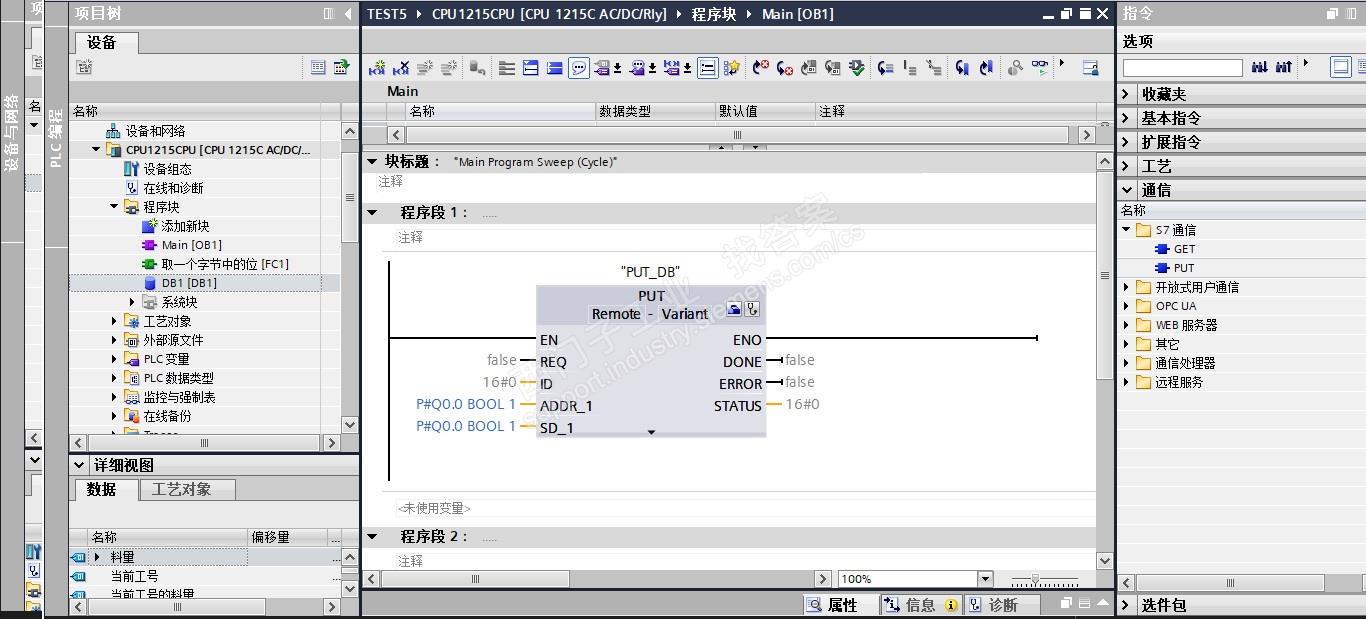Open PUT block configuration toolbox icon
This screenshot has height=619, width=1366.
[734, 309]
